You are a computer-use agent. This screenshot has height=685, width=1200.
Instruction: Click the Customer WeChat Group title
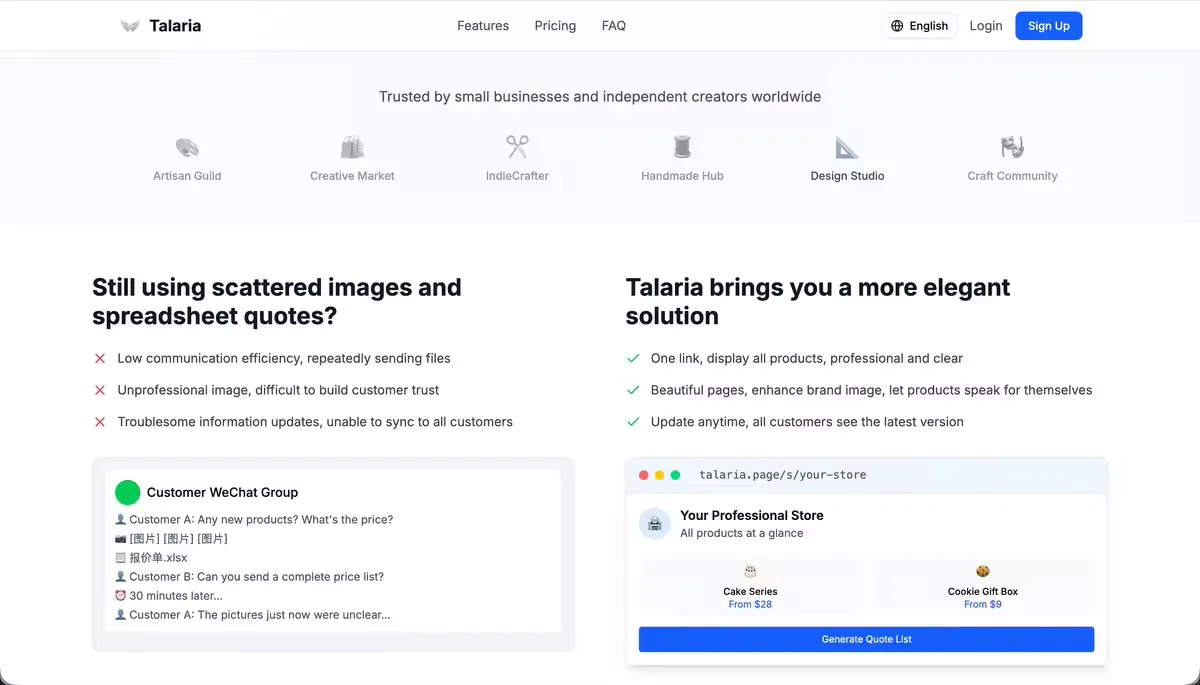click(x=222, y=492)
